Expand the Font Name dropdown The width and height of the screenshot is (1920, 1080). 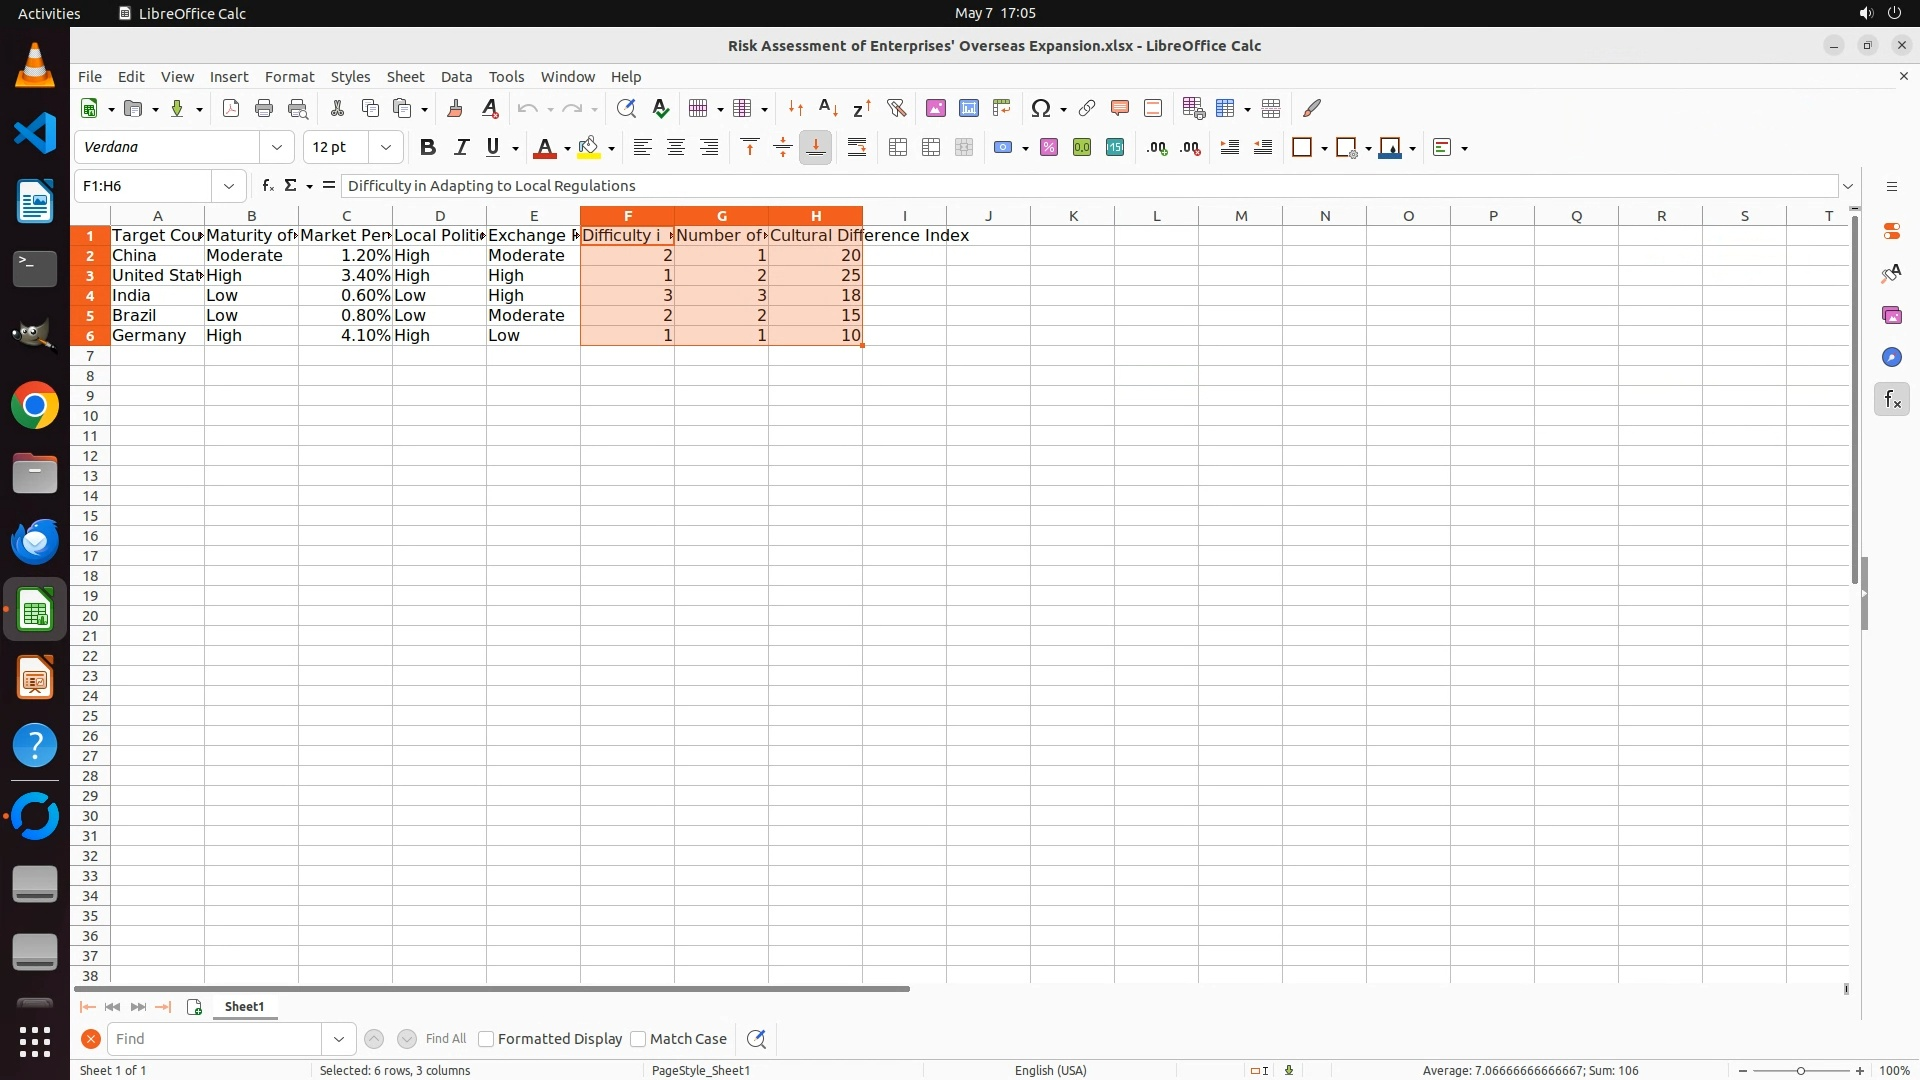tap(277, 148)
